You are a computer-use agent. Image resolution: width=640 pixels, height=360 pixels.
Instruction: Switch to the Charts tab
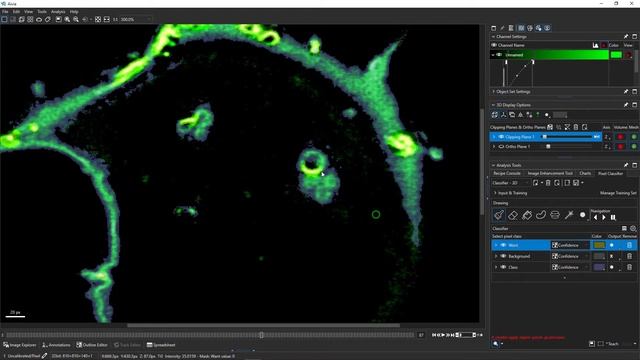(585, 173)
